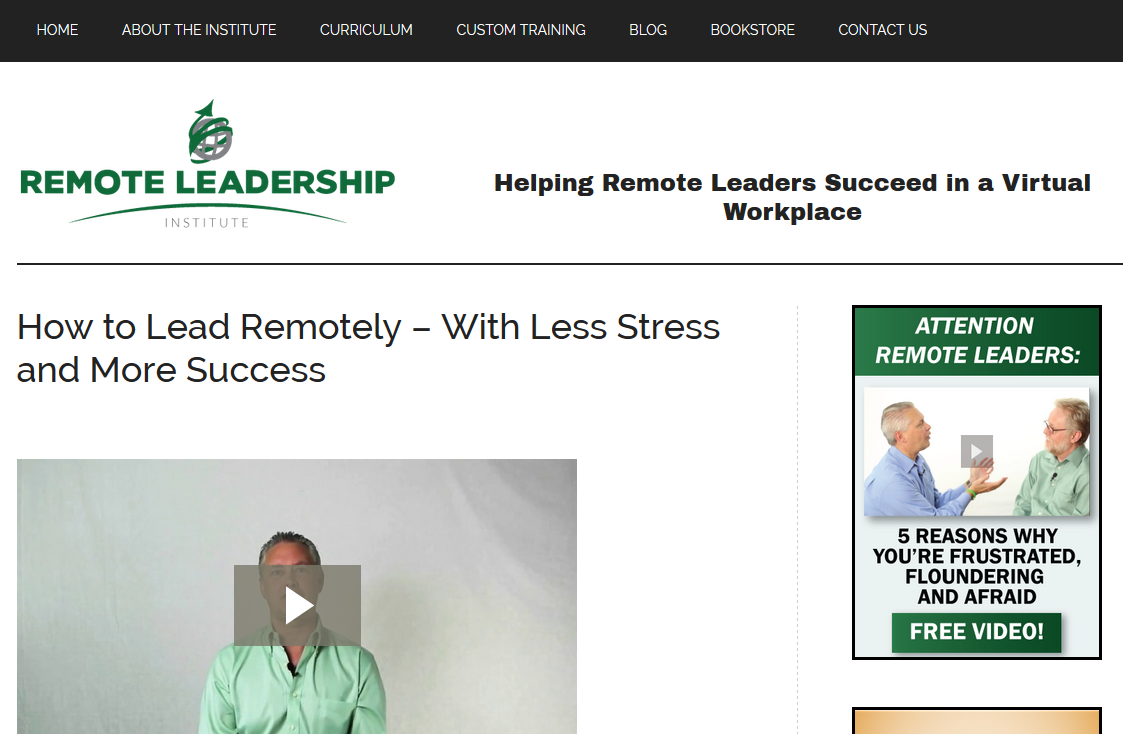
Task: Open the Bookstore menu link
Action: coord(753,30)
